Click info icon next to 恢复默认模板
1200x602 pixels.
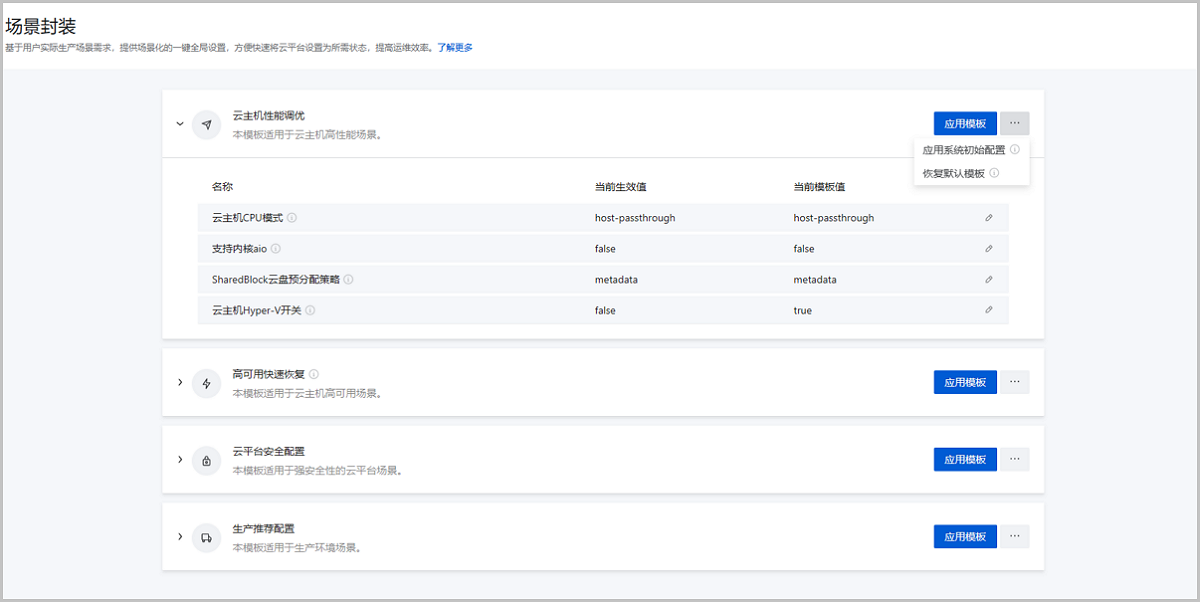click(x=994, y=173)
